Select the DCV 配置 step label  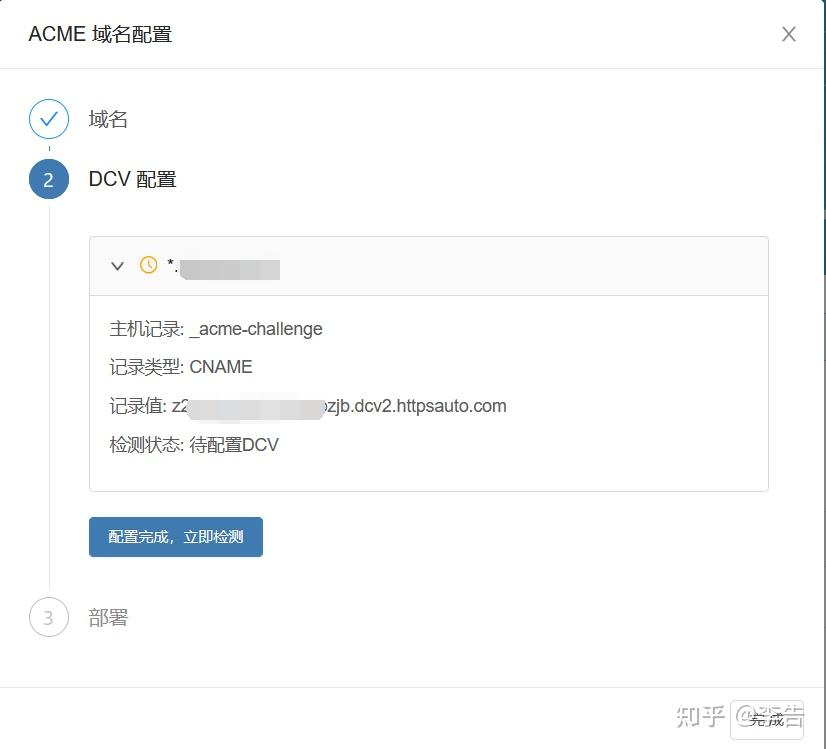click(132, 179)
